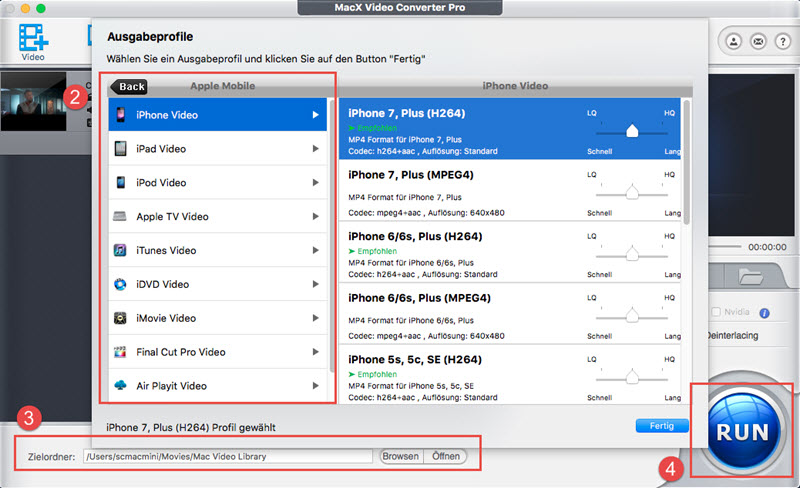Open the mail icon at top right
This screenshot has width=800, height=488.
click(758, 43)
